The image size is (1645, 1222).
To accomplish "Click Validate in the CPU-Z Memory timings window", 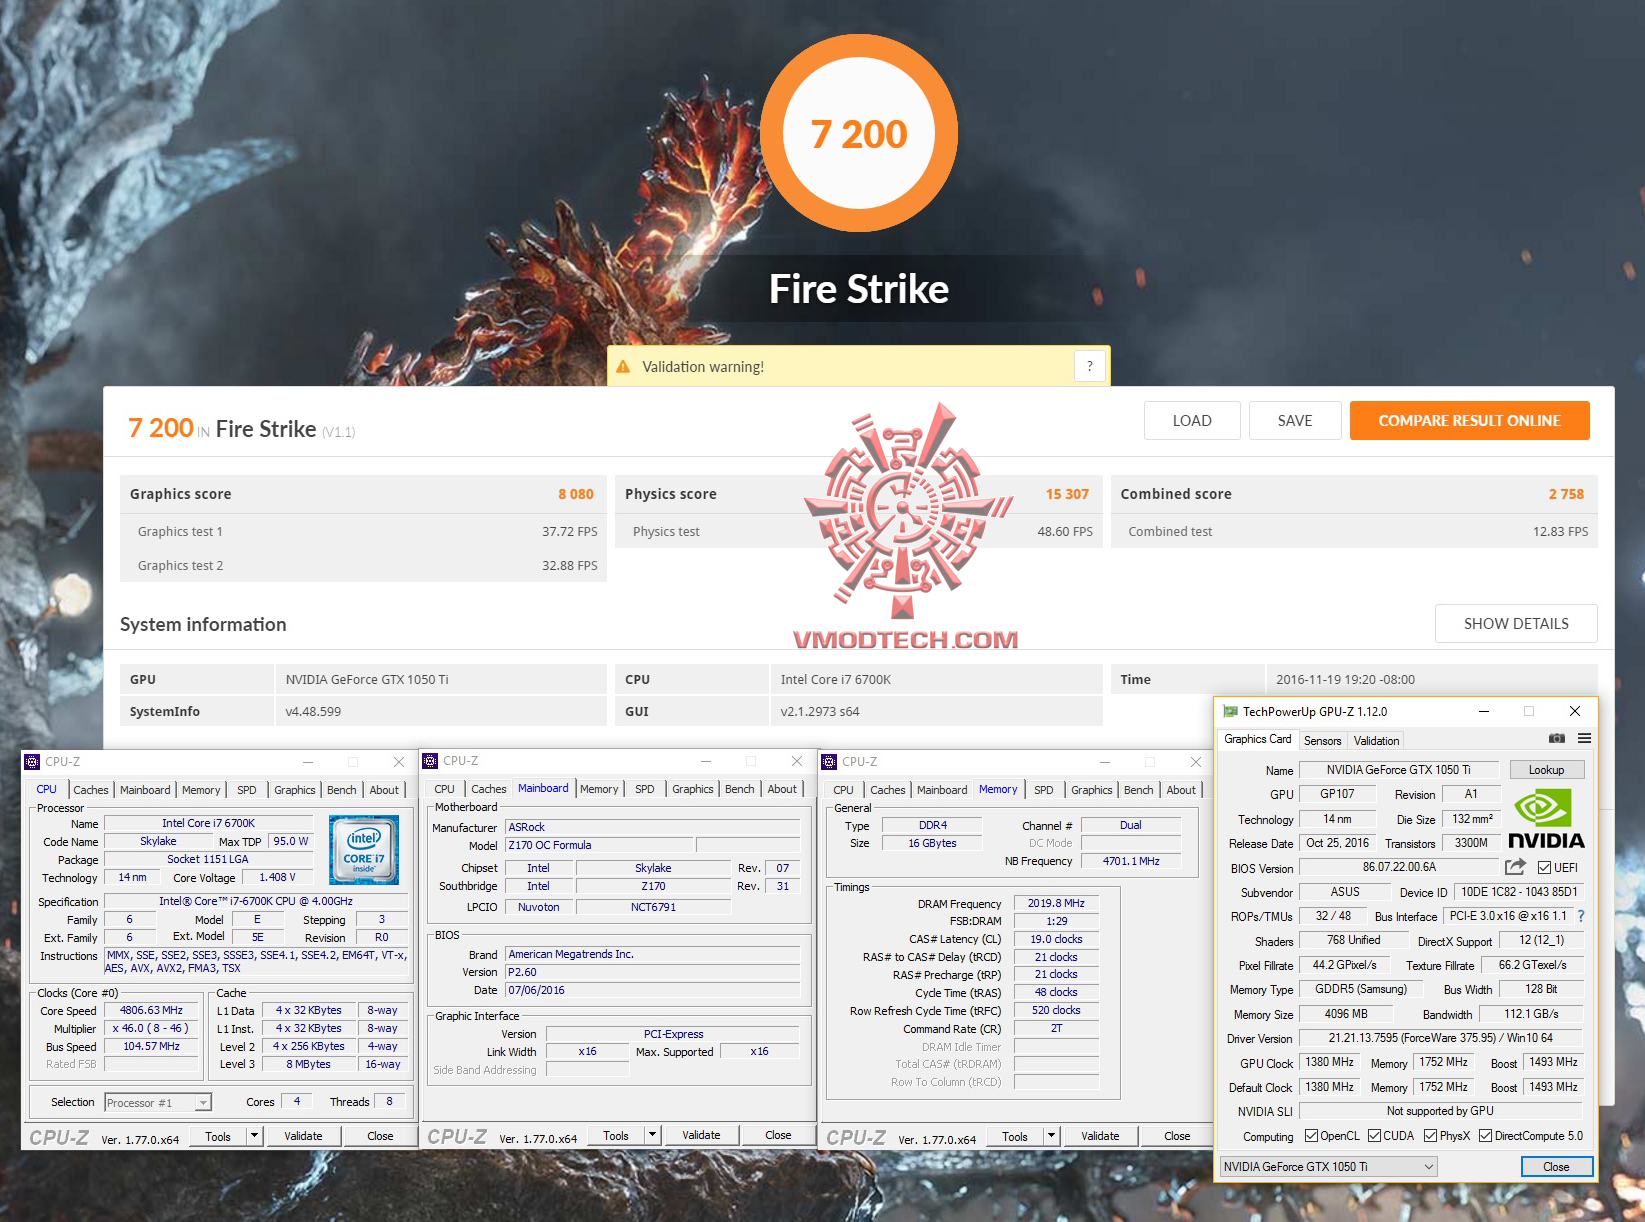I will tap(1100, 1135).
